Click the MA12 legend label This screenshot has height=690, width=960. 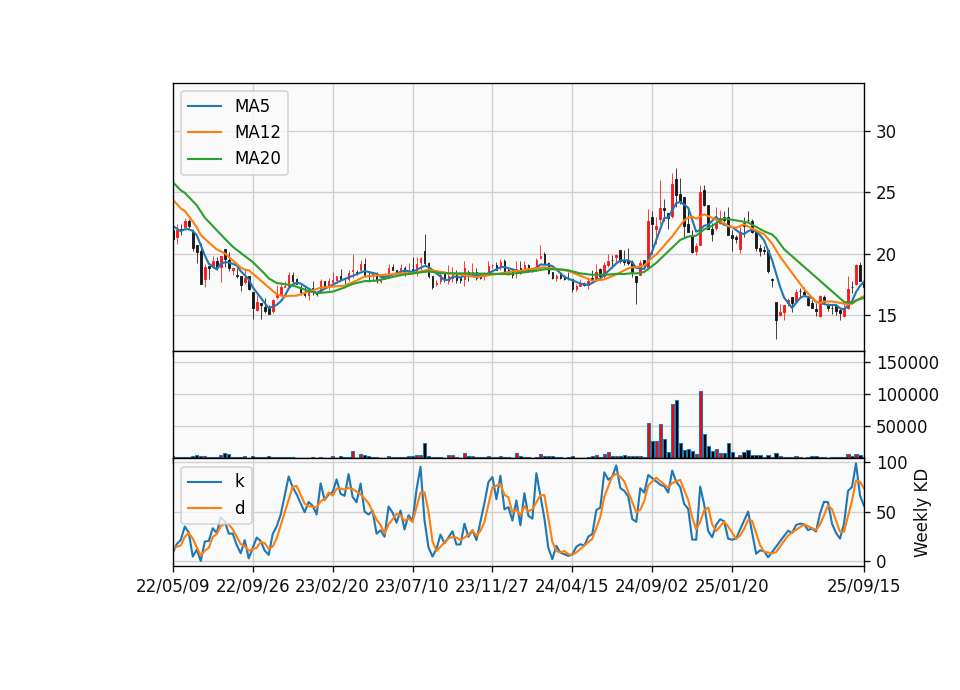[257, 132]
